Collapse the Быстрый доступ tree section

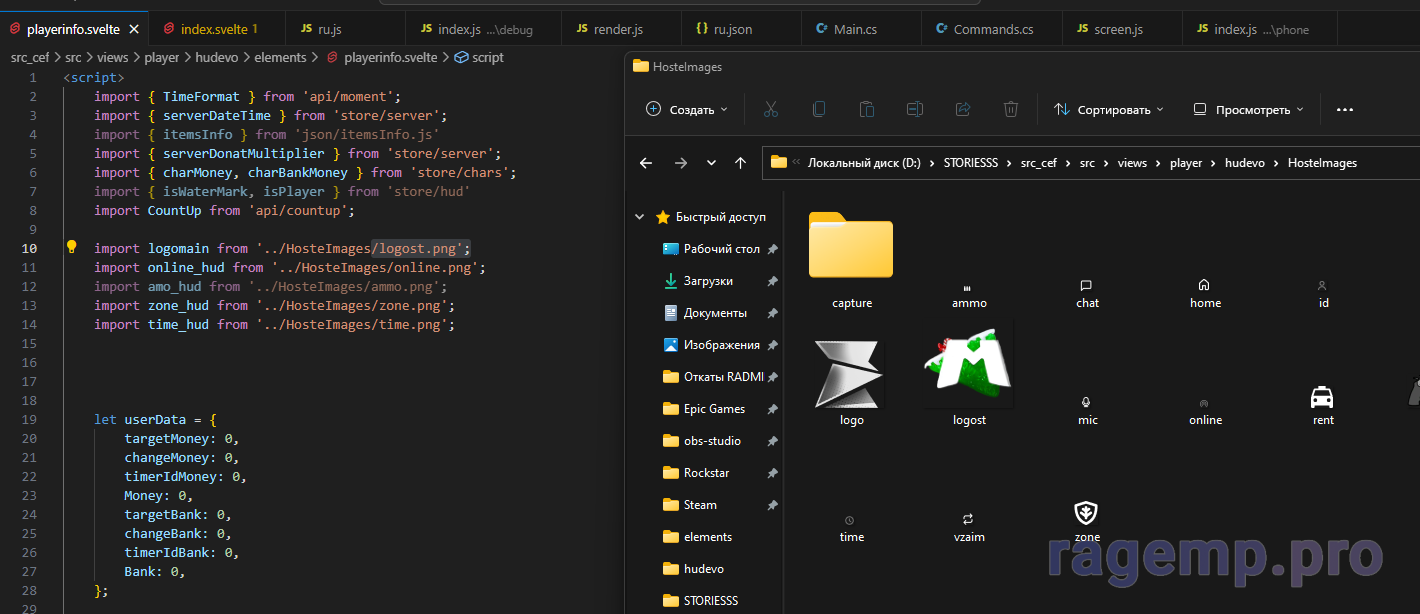tap(641, 217)
